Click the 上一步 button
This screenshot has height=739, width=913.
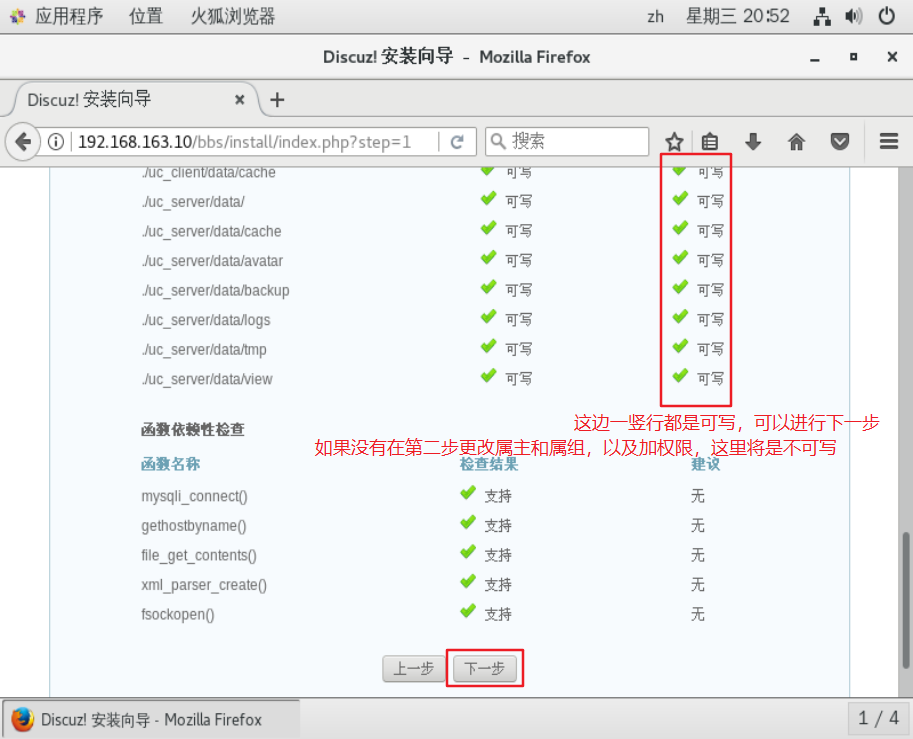pos(413,668)
